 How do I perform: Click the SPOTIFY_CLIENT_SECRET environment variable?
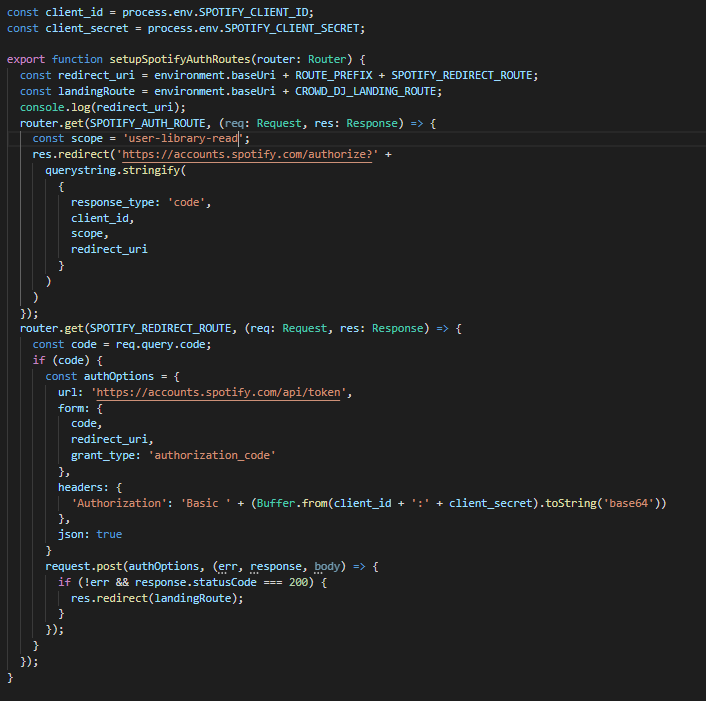(292, 29)
